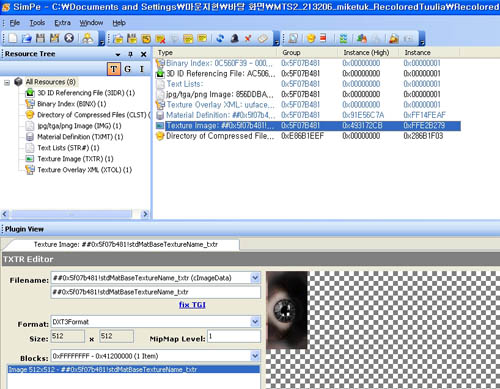
Task: Select Material Definition (TXMT) tree item
Action: point(80,137)
